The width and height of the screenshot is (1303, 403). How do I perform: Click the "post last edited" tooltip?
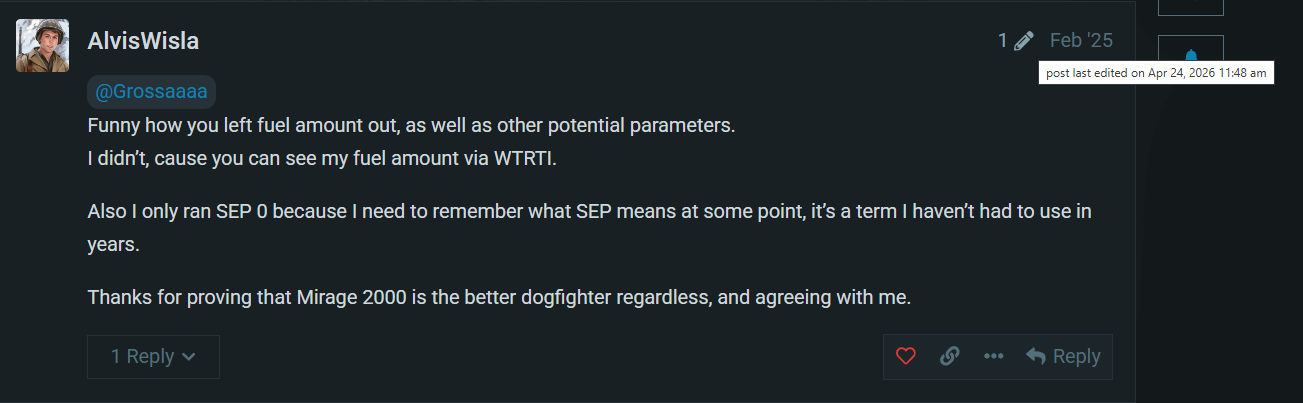point(1156,73)
